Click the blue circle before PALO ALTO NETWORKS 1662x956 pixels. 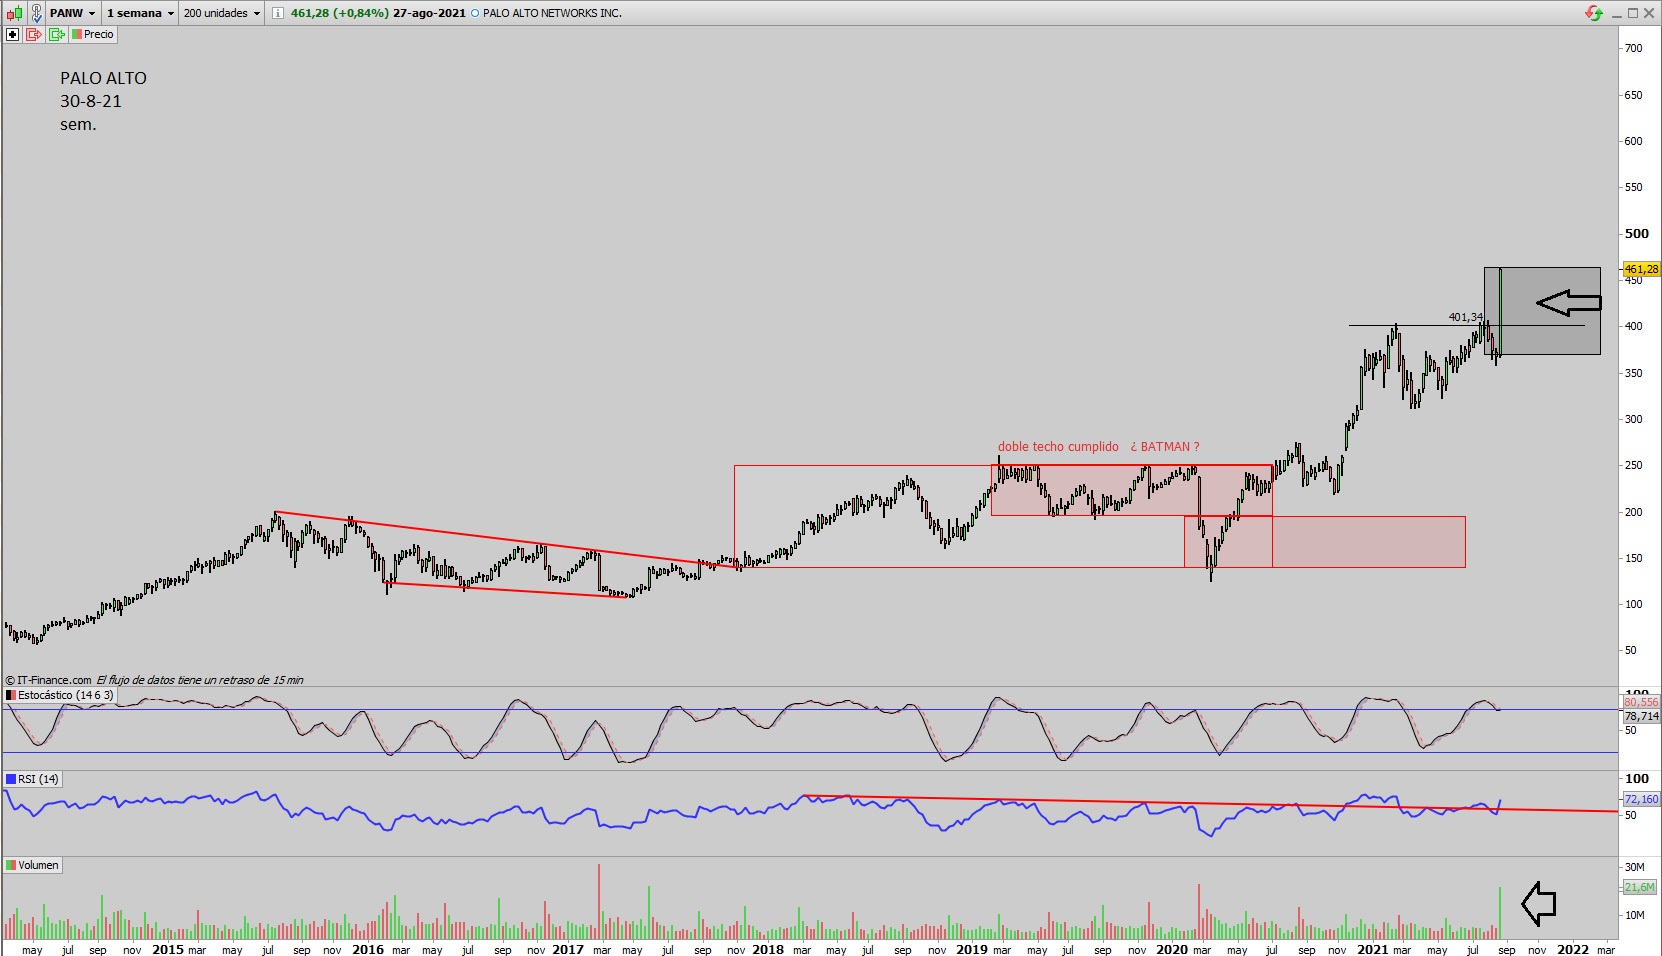[474, 13]
